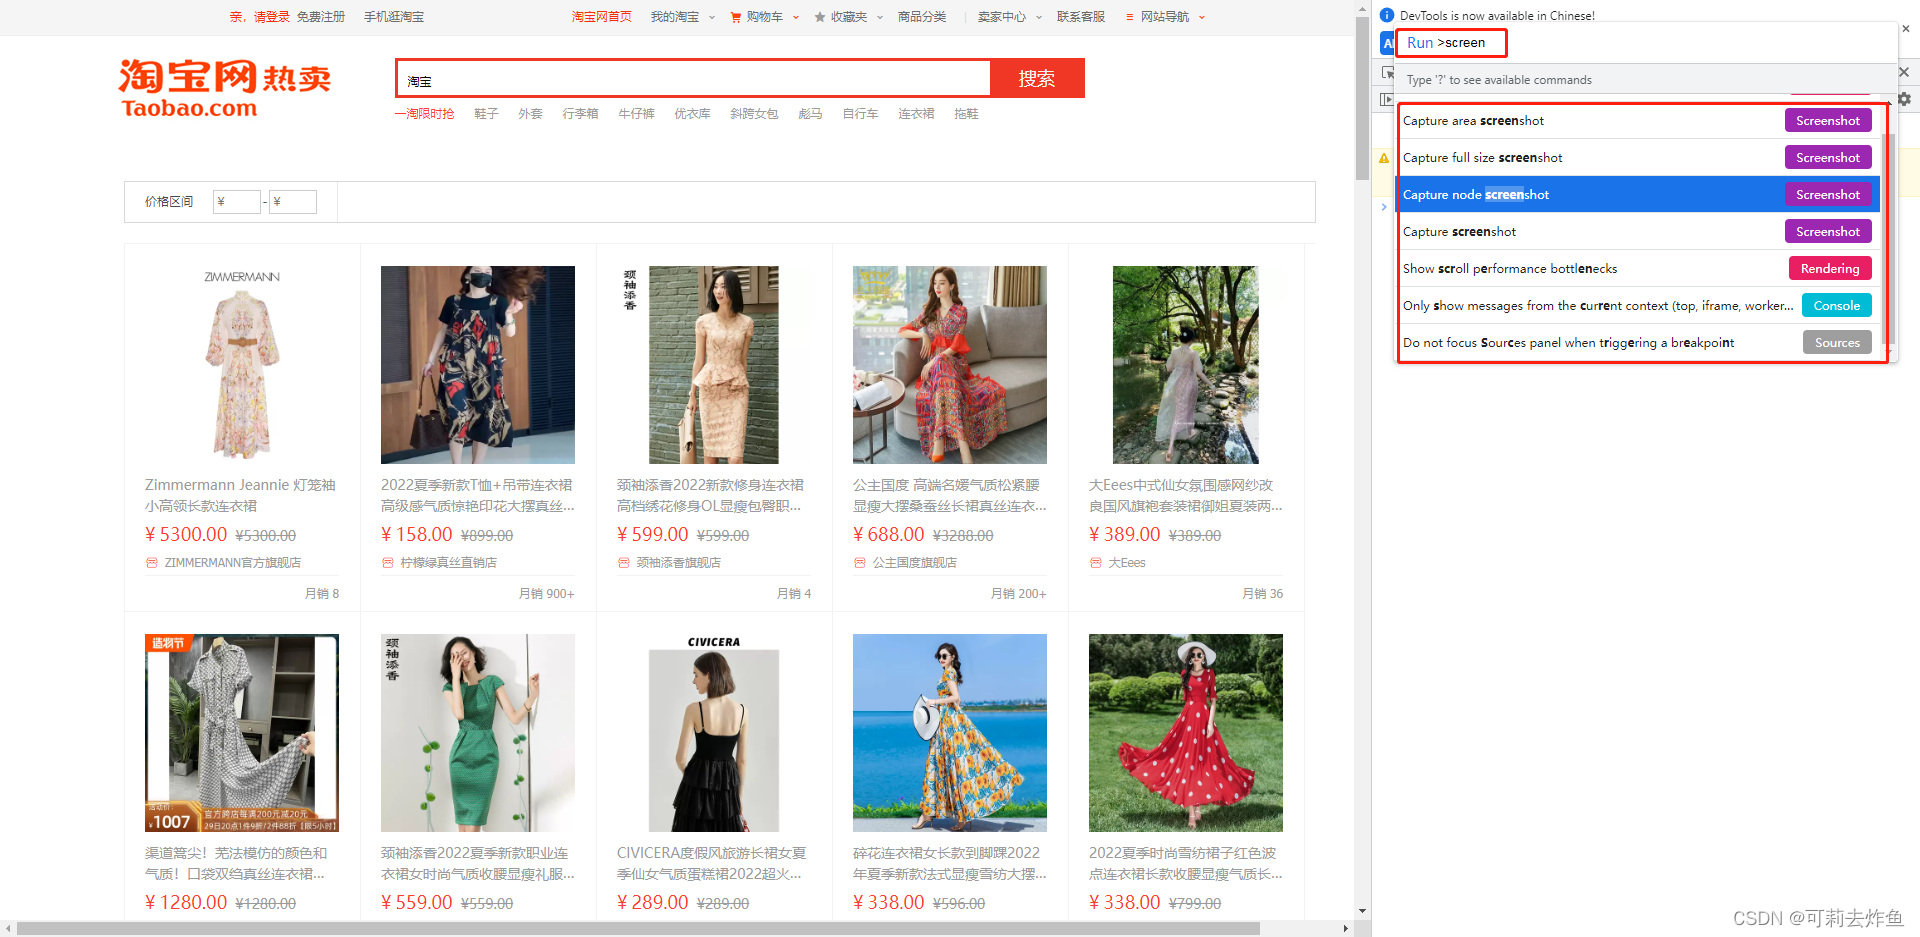Select plain Capture screenshot command

(x=1638, y=232)
